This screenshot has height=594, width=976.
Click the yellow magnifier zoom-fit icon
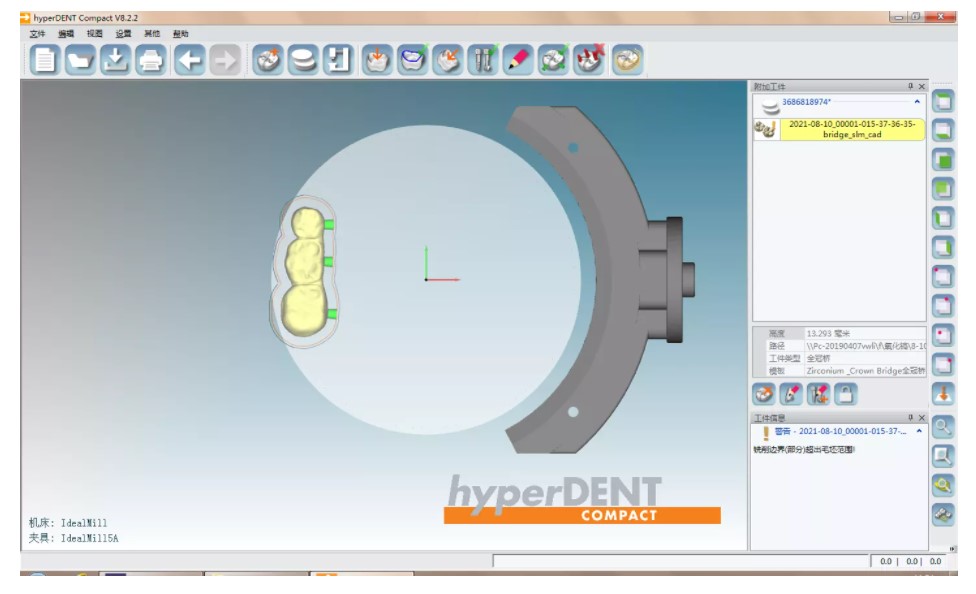[943, 485]
